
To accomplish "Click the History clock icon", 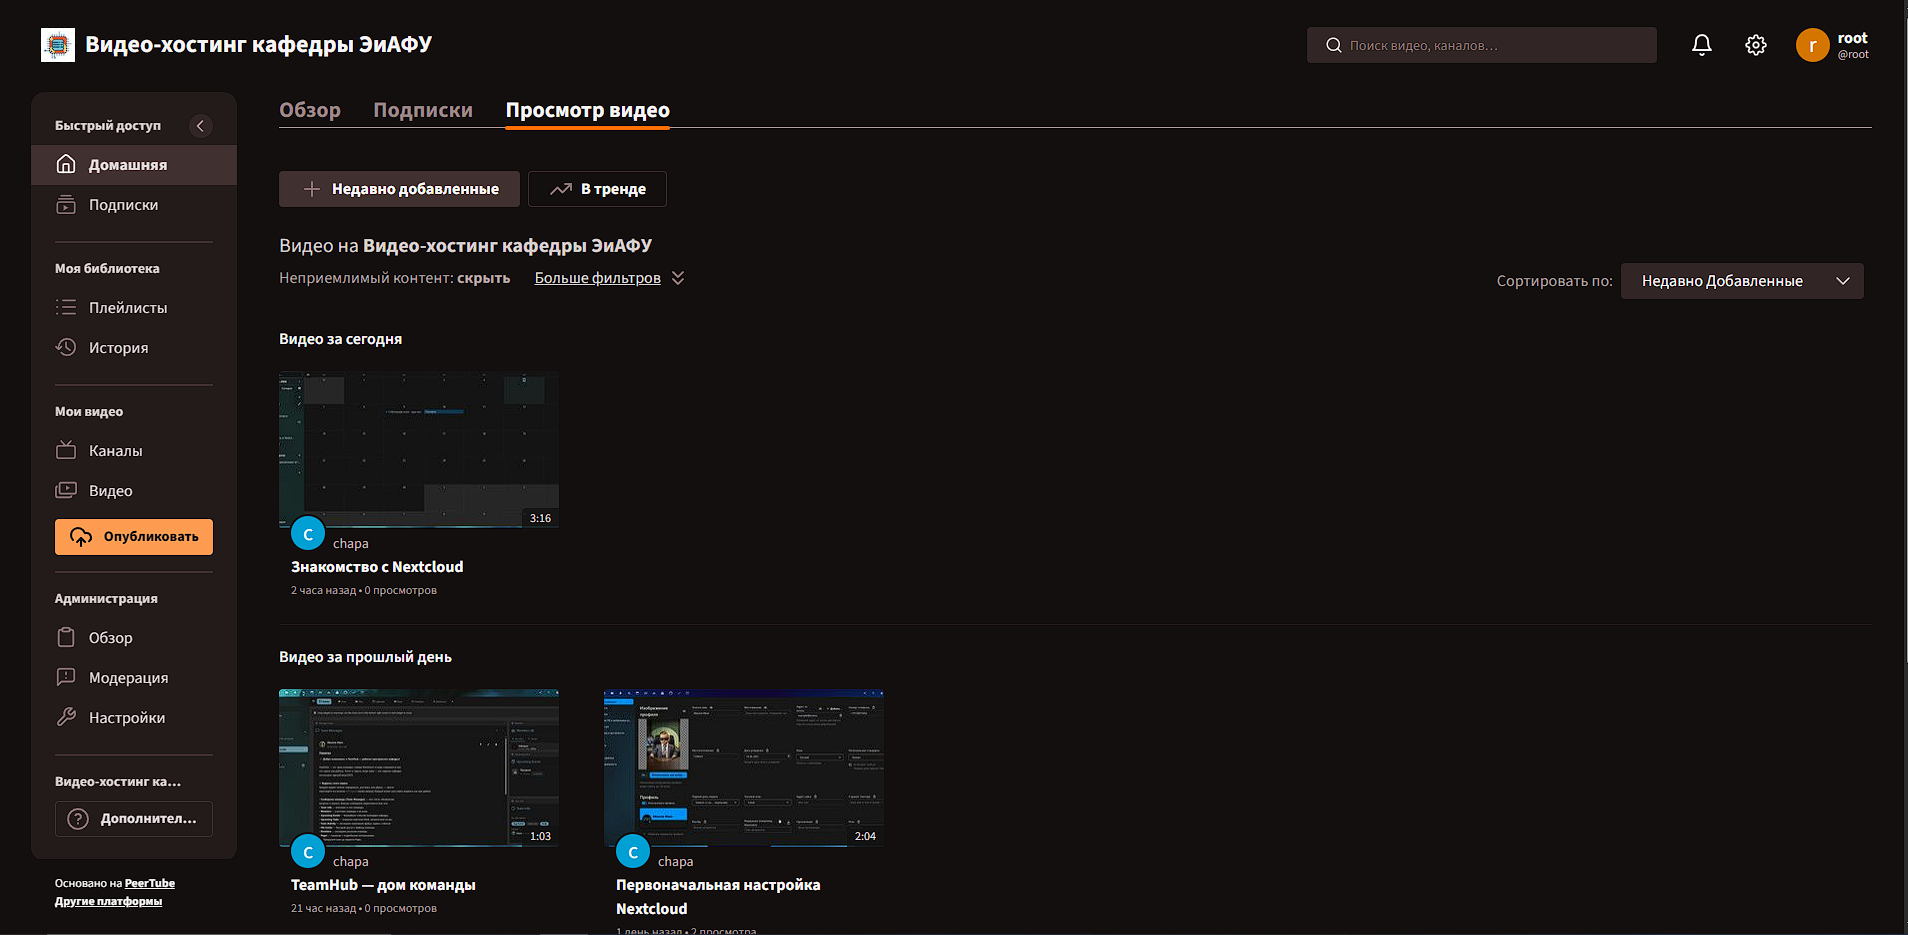I will point(66,348).
